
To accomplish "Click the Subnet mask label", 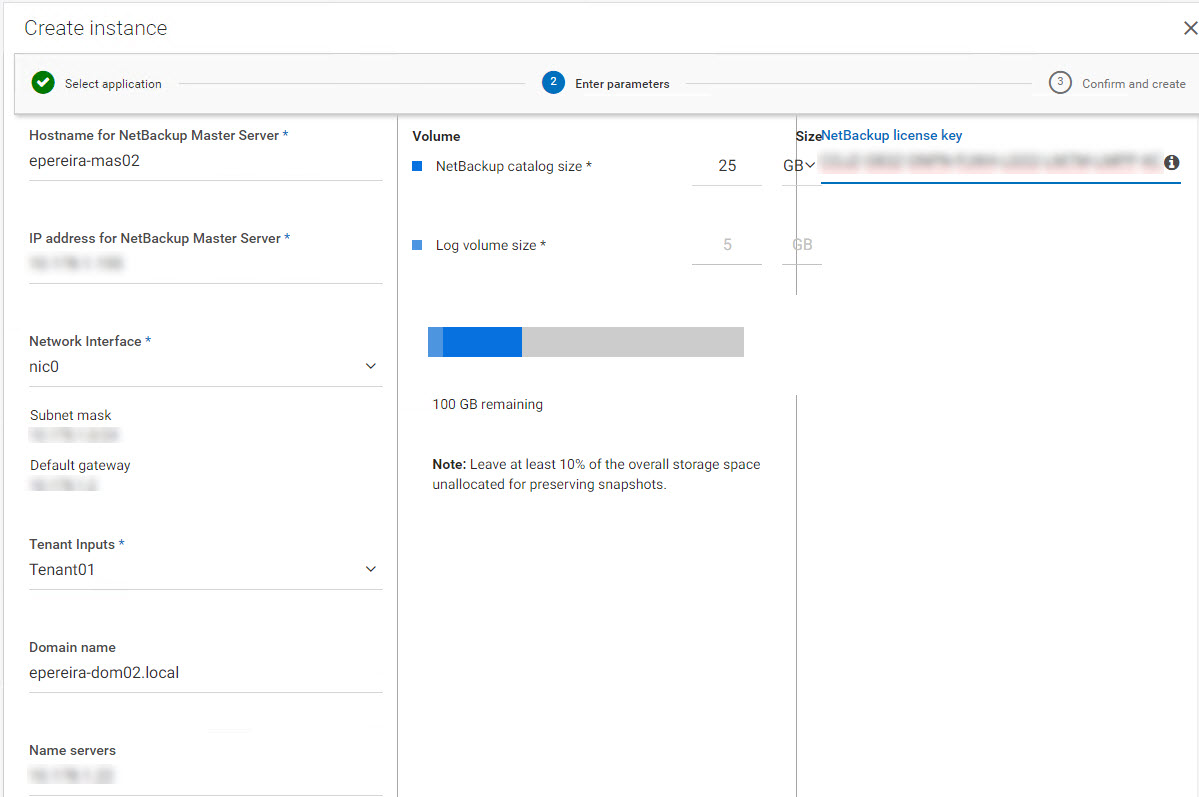I will pos(70,415).
